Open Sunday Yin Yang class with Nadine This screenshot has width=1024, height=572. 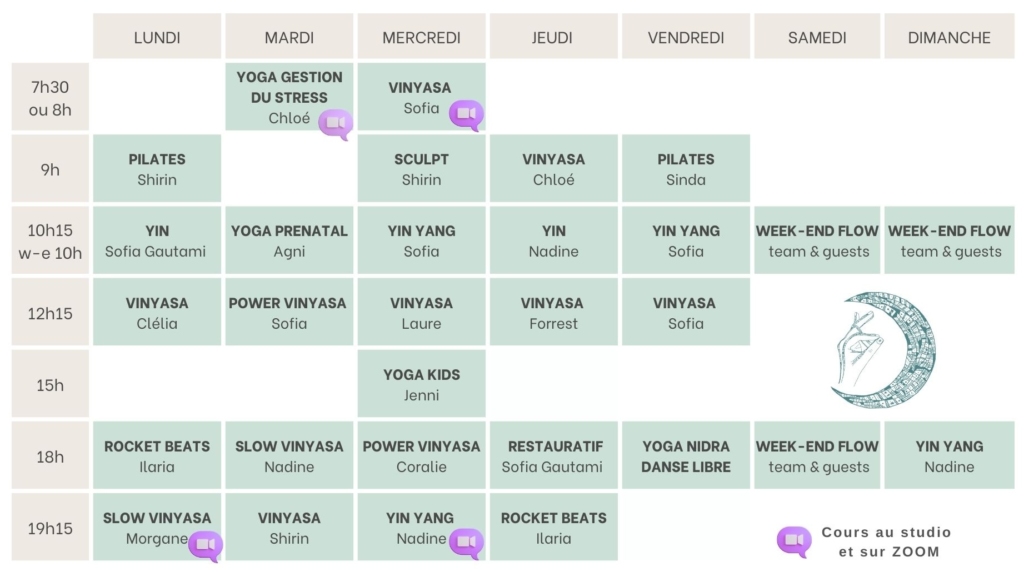(949, 456)
